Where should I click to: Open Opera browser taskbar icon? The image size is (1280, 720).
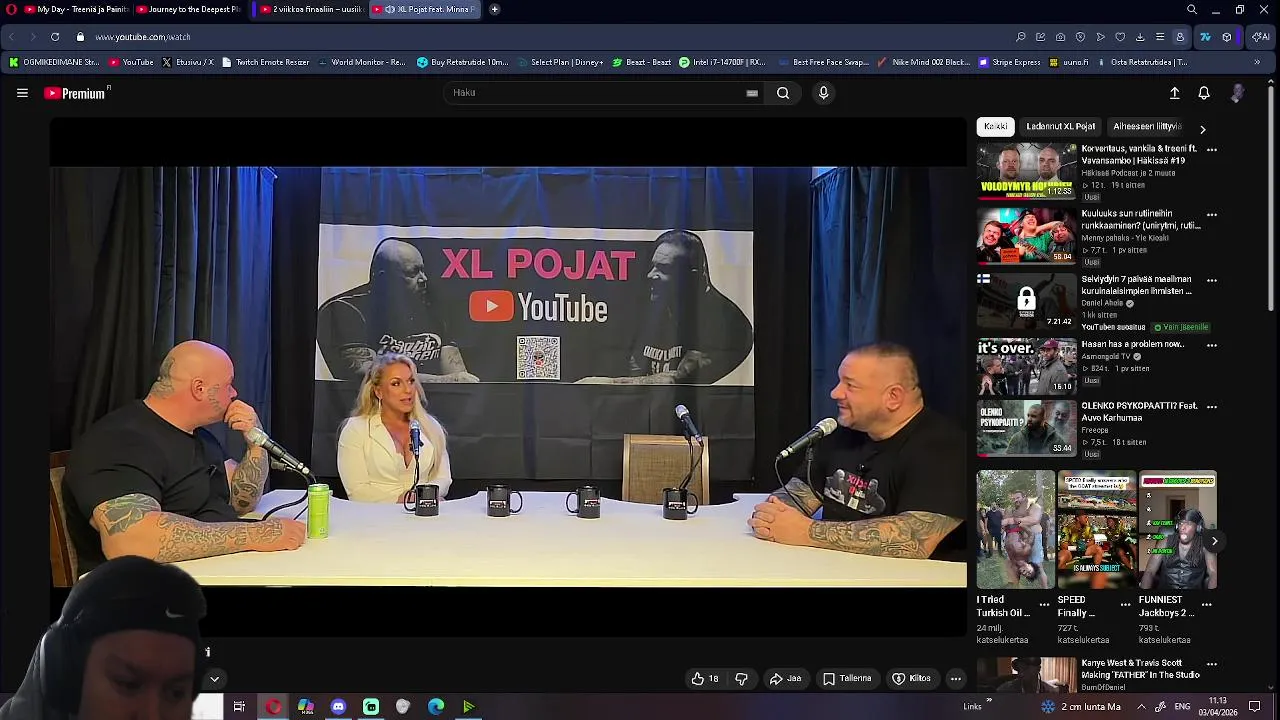pyautogui.click(x=273, y=707)
